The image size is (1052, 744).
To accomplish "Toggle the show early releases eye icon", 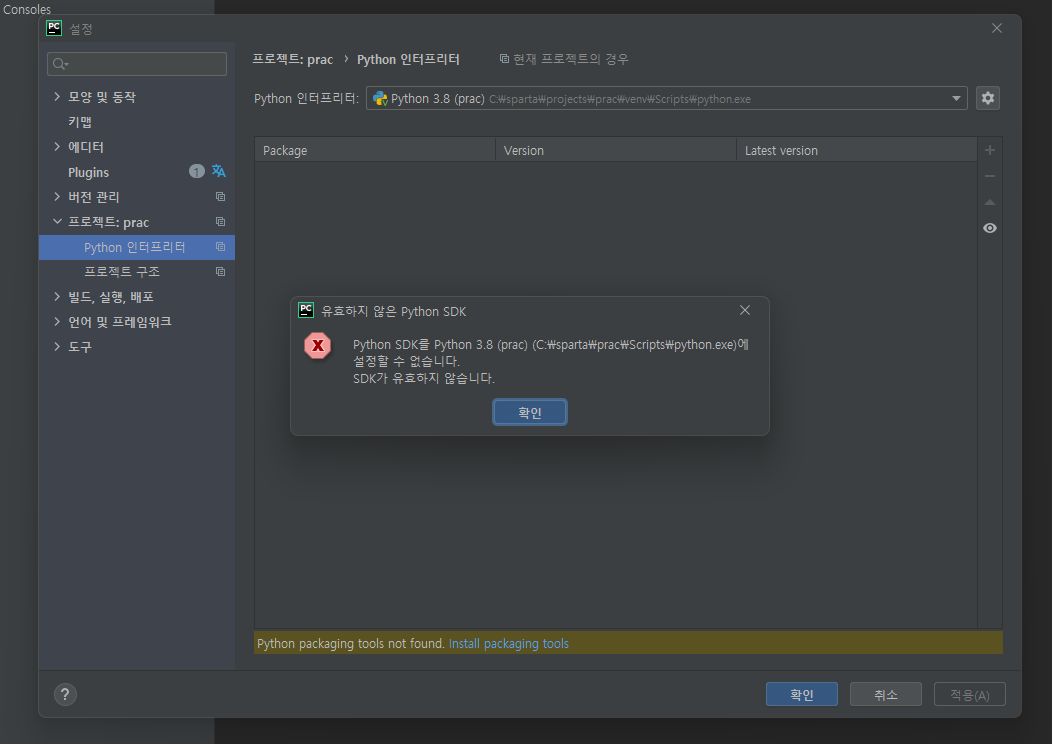I will click(990, 228).
